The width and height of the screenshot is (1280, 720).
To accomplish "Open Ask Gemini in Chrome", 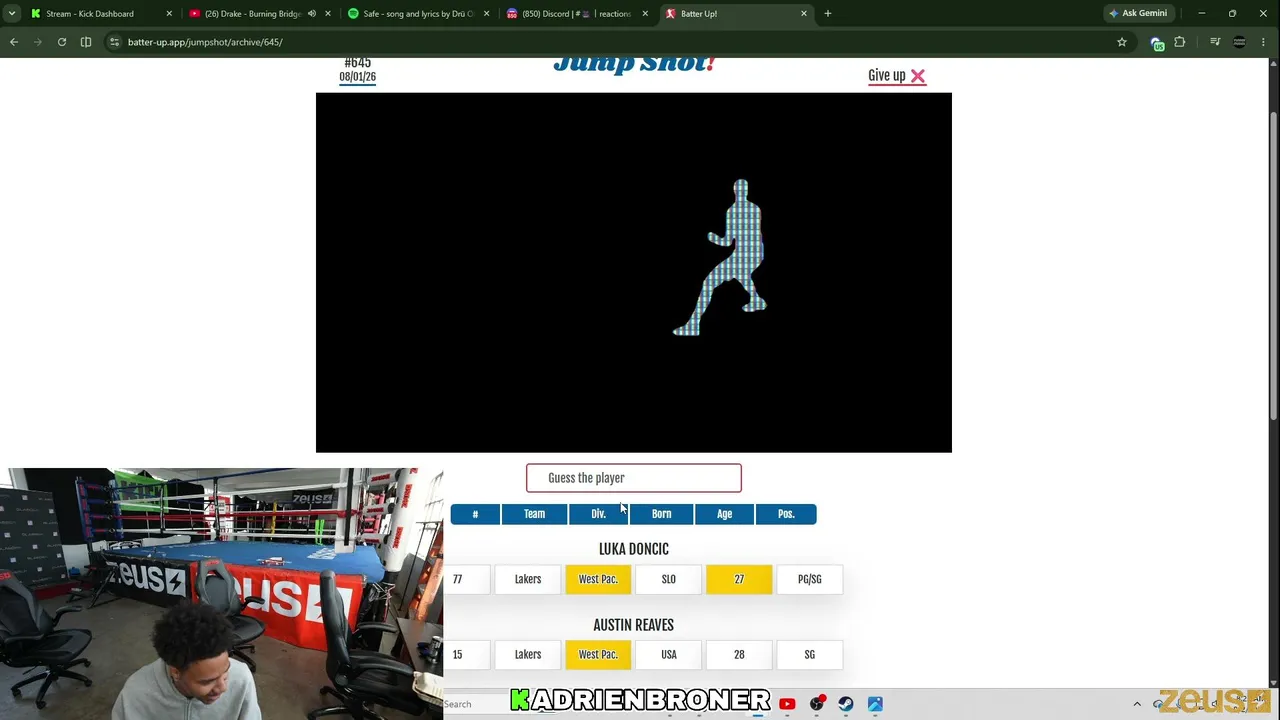I will (1138, 14).
